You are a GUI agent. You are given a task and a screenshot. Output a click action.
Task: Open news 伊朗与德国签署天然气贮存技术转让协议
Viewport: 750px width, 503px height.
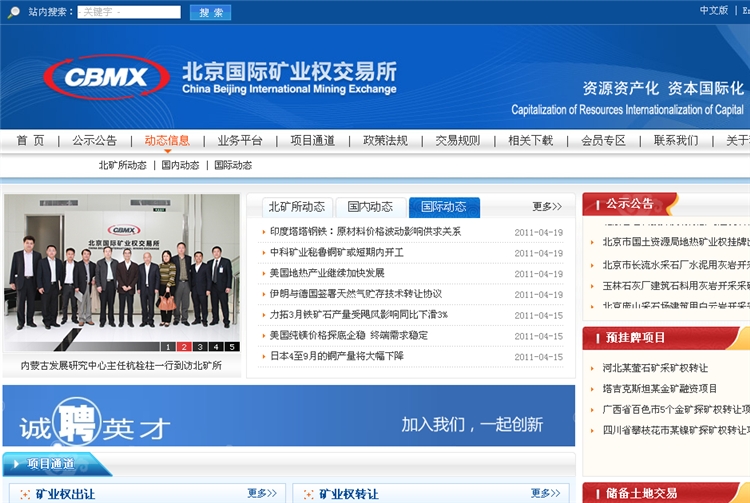(x=356, y=294)
